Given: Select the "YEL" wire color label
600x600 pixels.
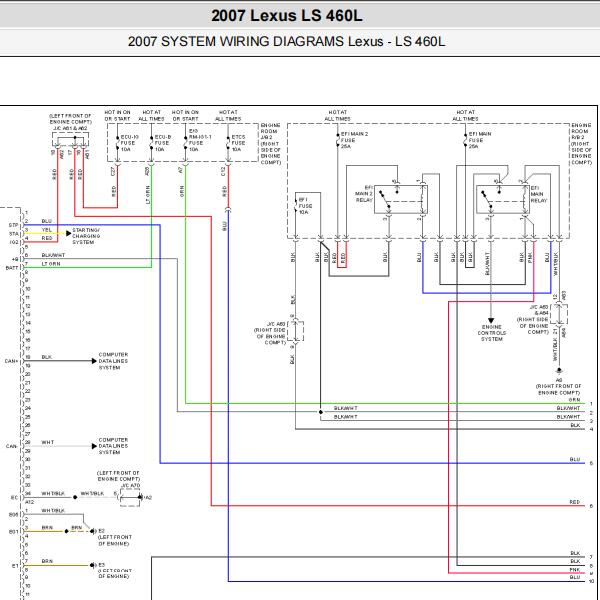Looking at the screenshot, I should tap(46, 230).
